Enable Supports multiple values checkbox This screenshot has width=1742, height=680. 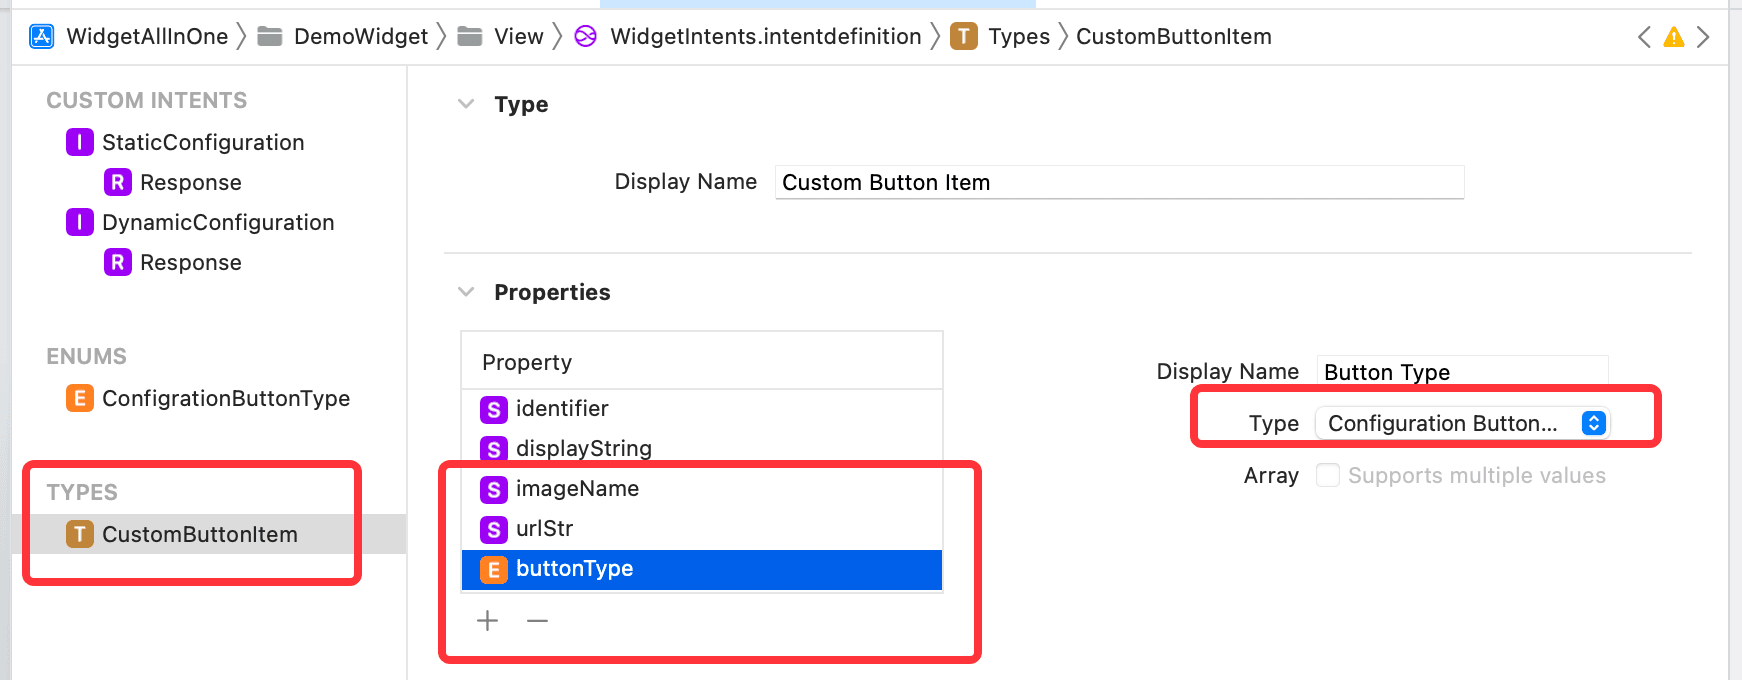1327,475
